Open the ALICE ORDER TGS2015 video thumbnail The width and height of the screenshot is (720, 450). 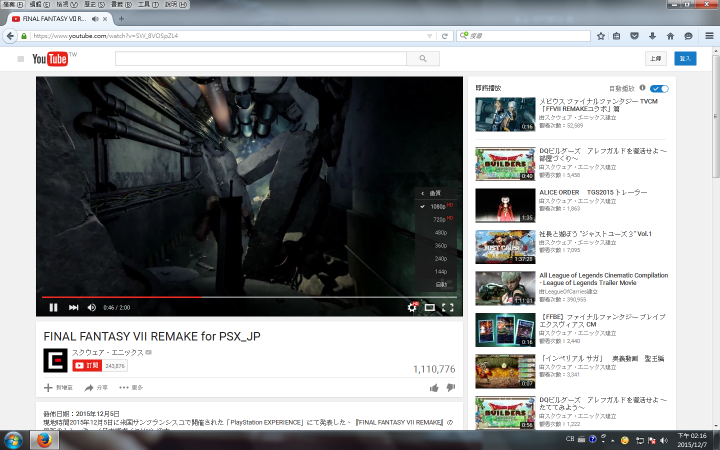coord(505,205)
